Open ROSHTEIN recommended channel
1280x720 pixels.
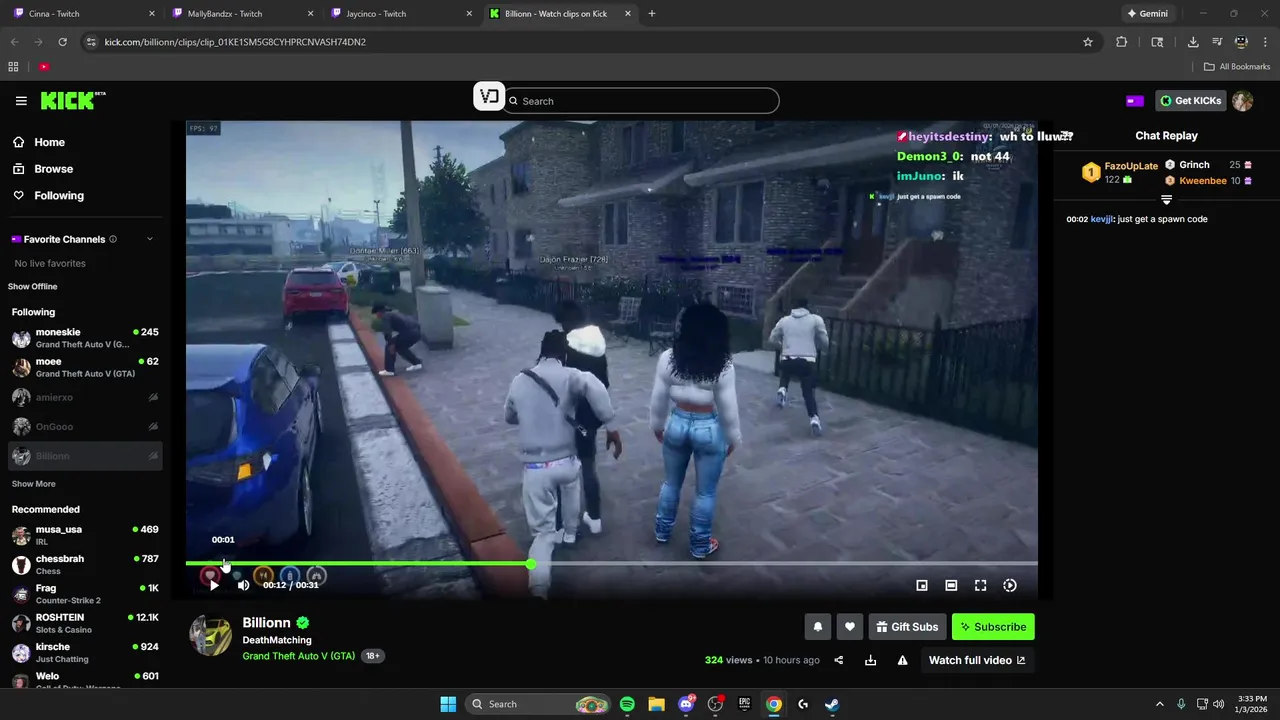pos(85,623)
